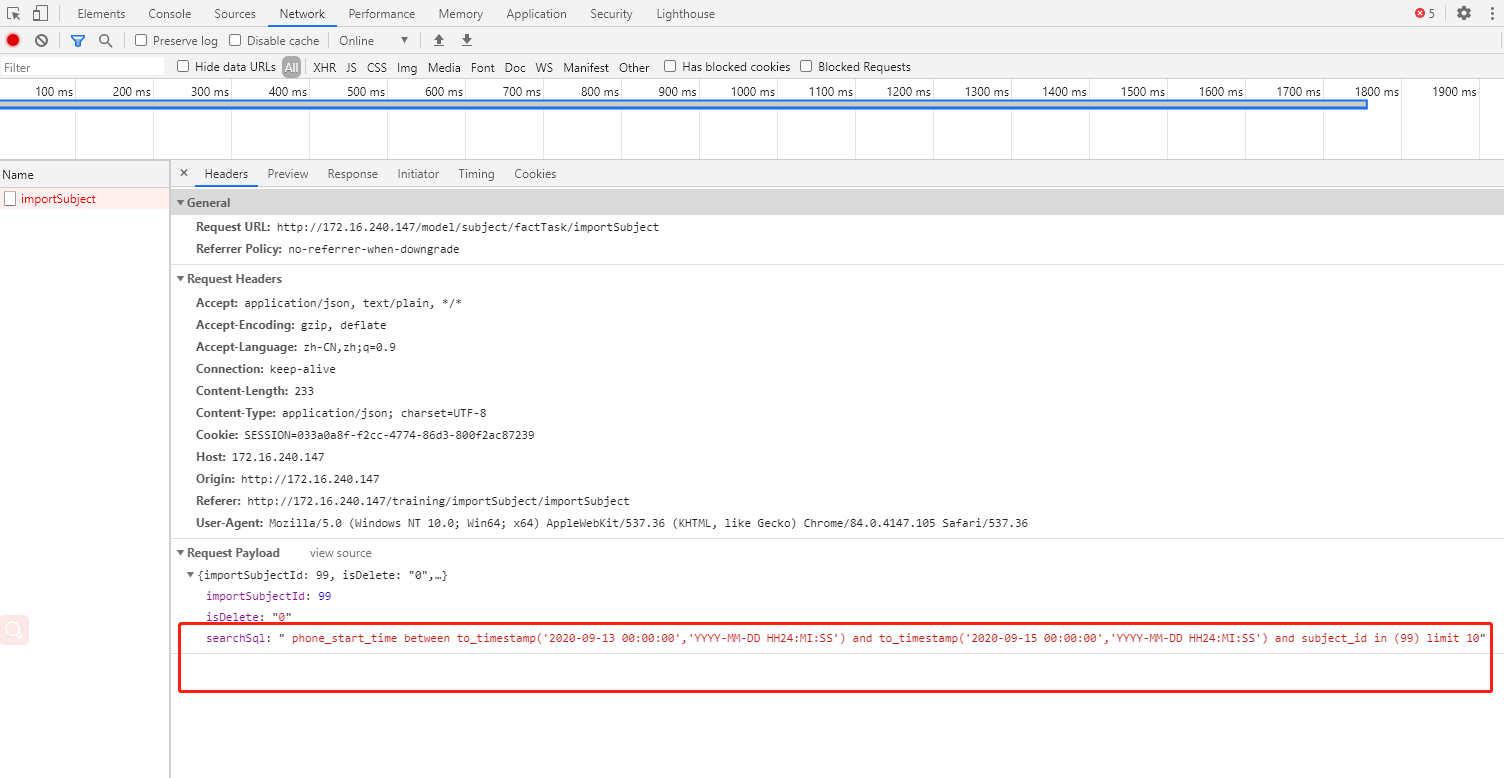Collapse the importSubjectId payload object
Screen dimensions: 1504x778
191,575
